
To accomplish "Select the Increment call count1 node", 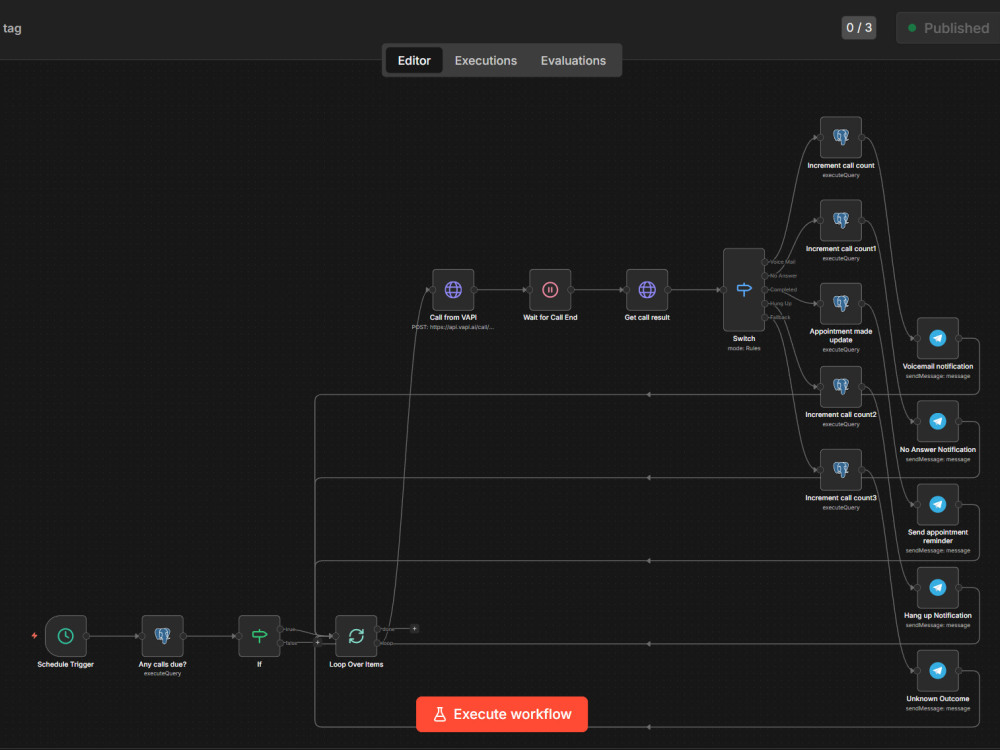I will (x=841, y=221).
